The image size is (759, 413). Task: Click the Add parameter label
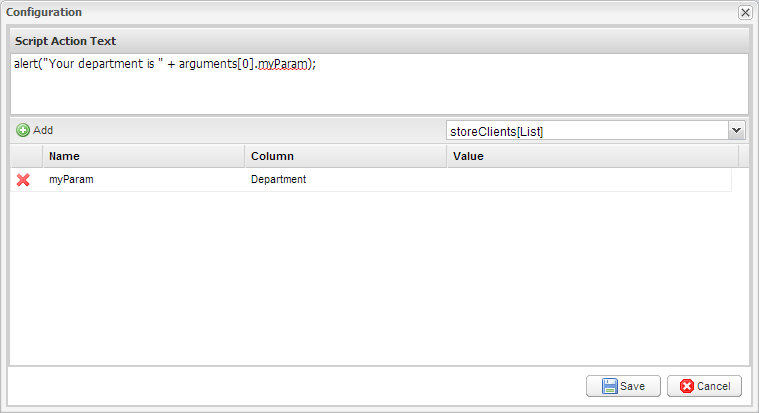coord(43,130)
